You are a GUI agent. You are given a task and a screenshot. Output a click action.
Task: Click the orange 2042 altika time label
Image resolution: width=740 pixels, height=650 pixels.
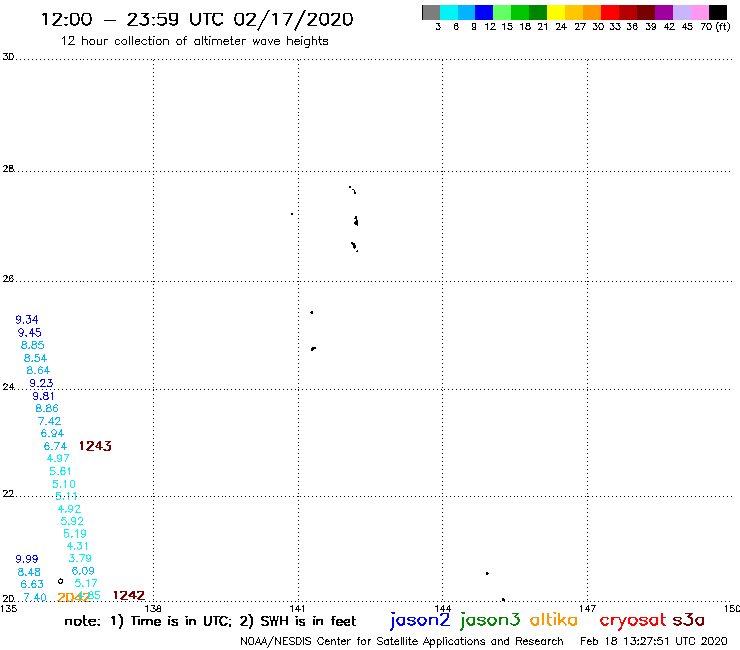pyautogui.click(x=73, y=597)
